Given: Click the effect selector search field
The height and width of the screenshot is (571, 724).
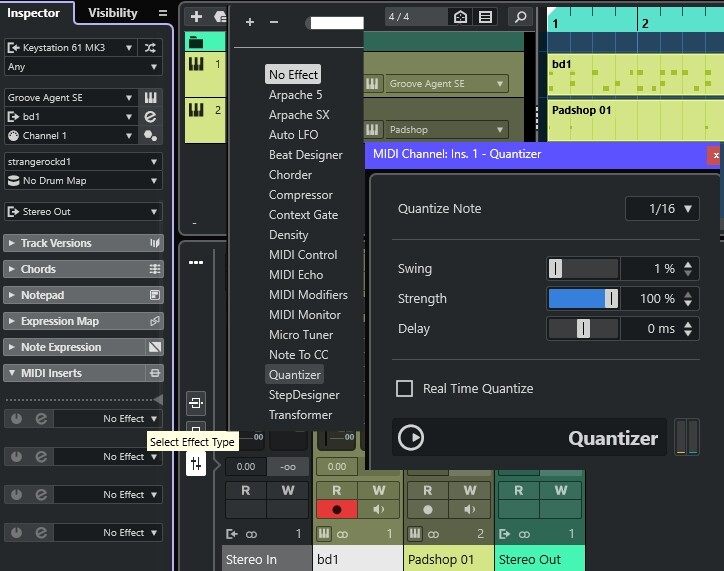Looking at the screenshot, I should coord(335,22).
